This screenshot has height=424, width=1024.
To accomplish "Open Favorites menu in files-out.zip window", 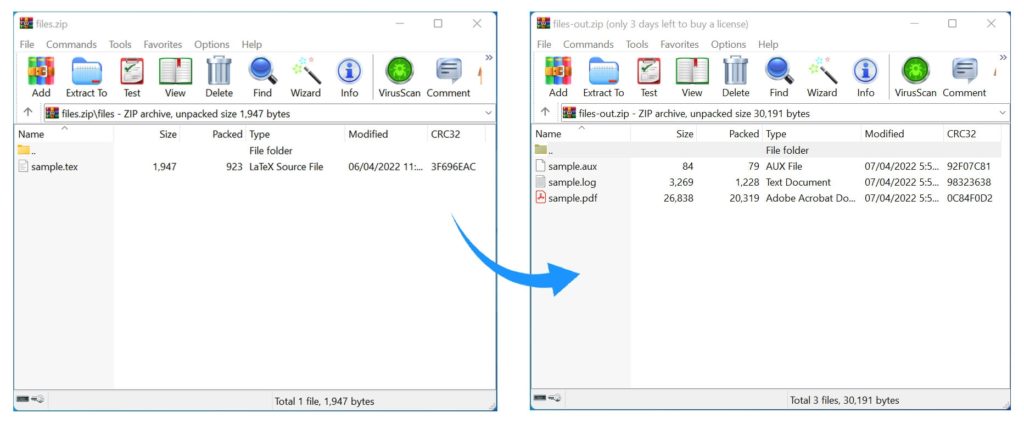I will pyautogui.click(x=679, y=44).
